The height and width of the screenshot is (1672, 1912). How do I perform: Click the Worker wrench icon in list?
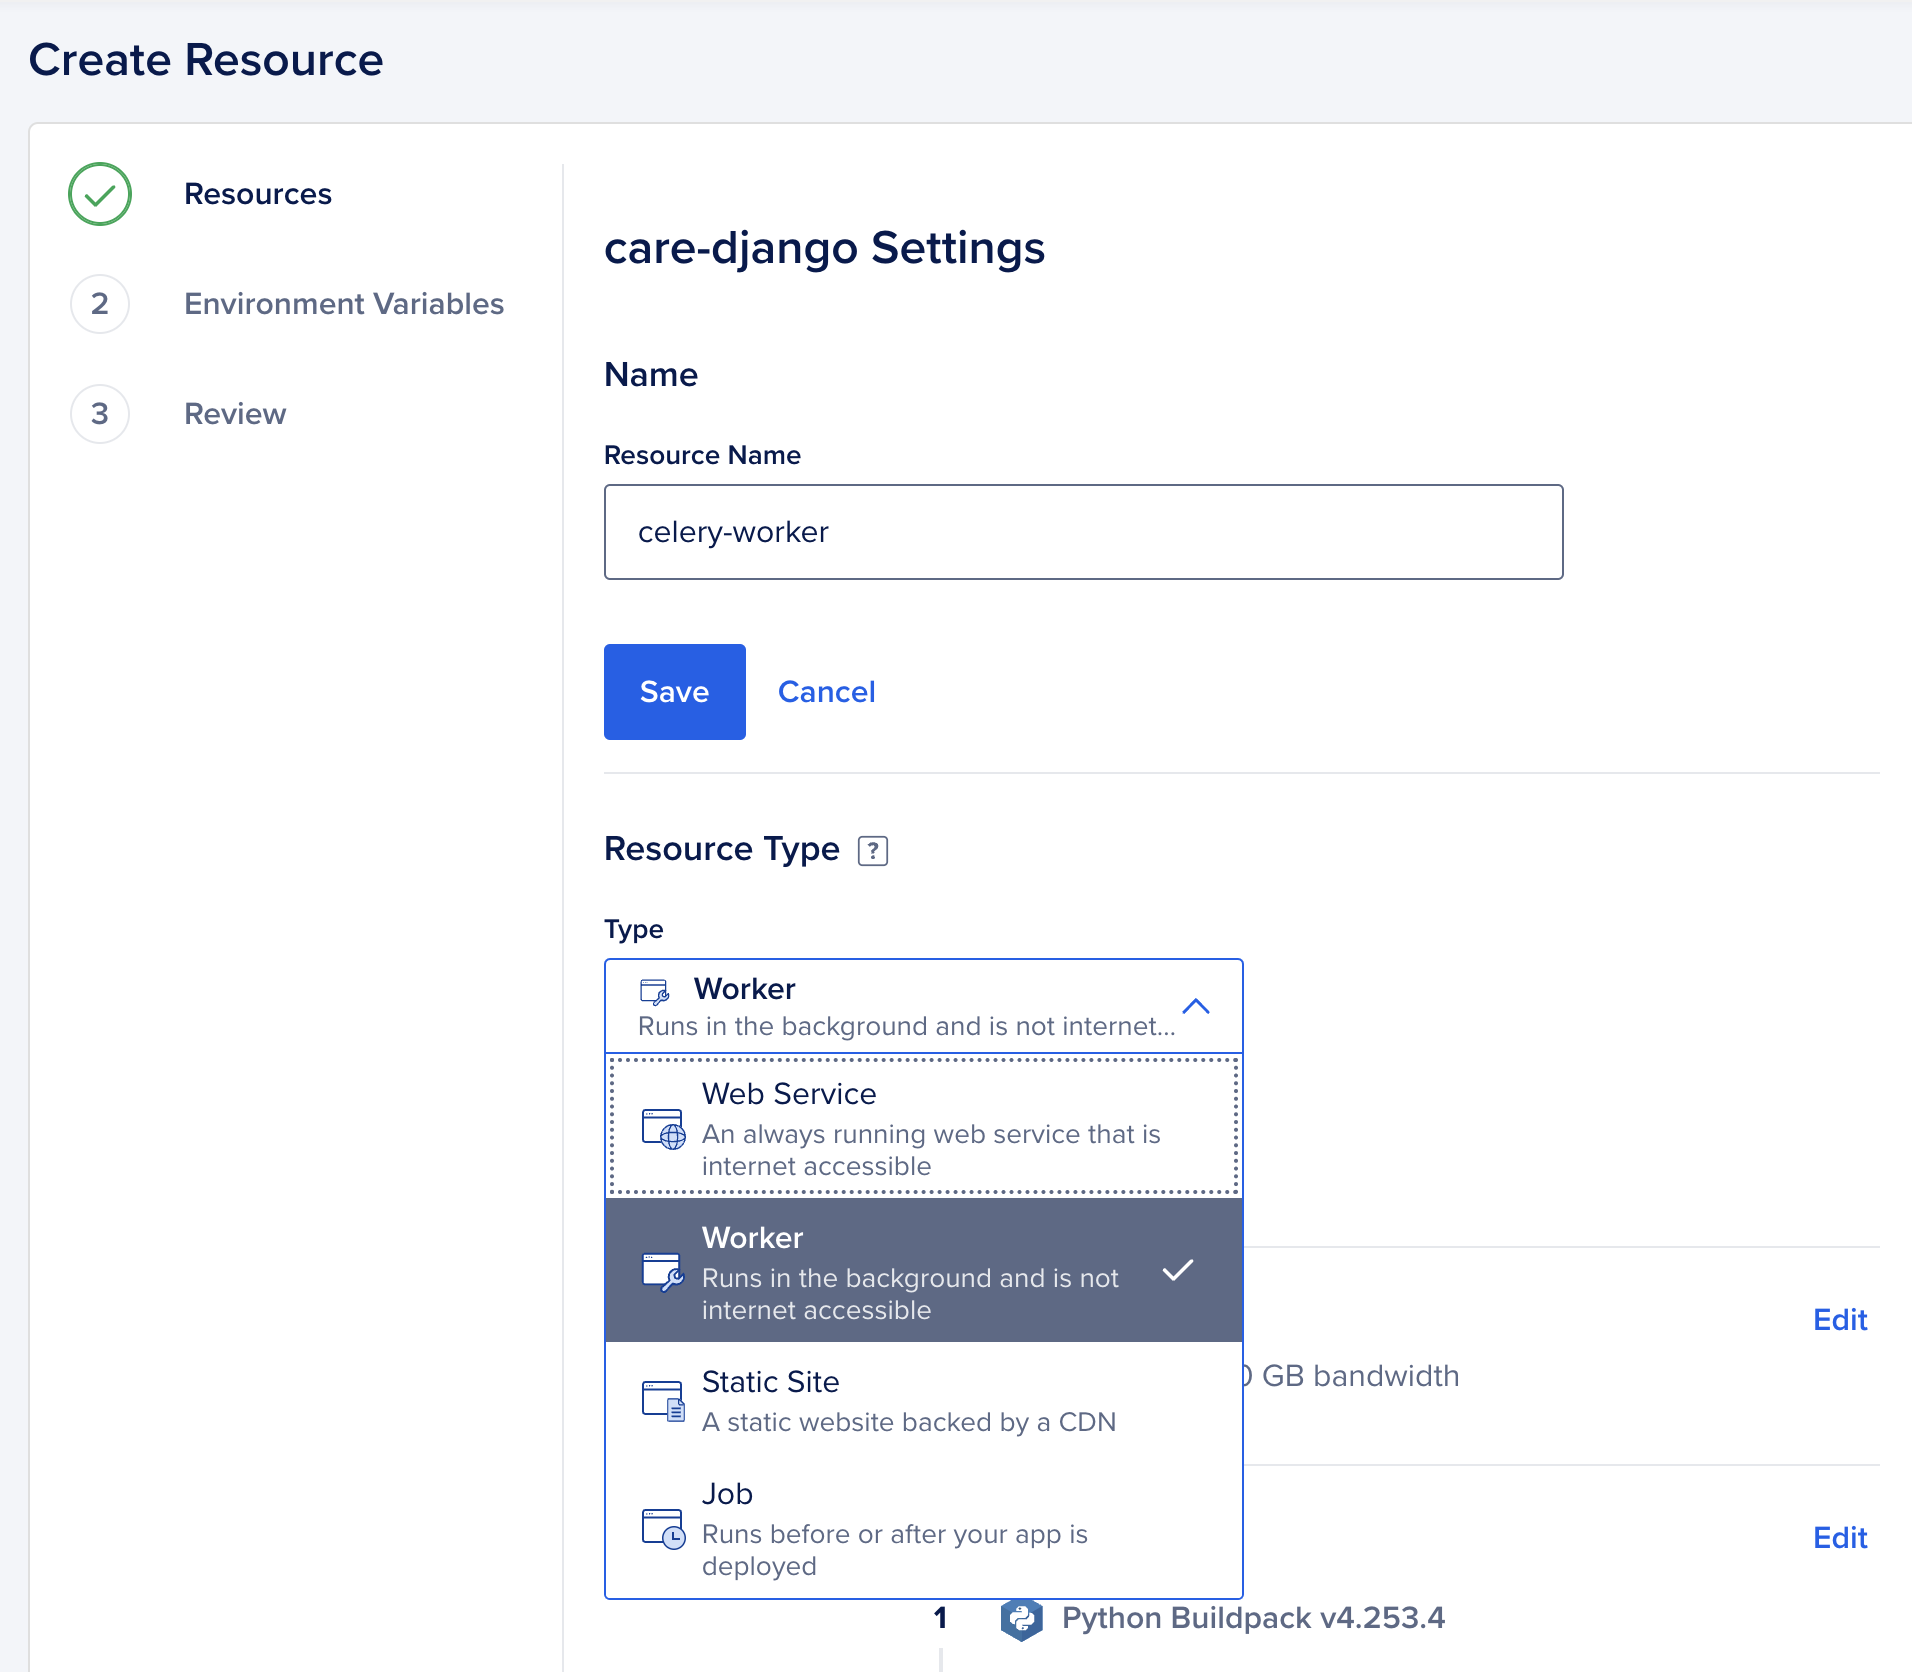663,1273
